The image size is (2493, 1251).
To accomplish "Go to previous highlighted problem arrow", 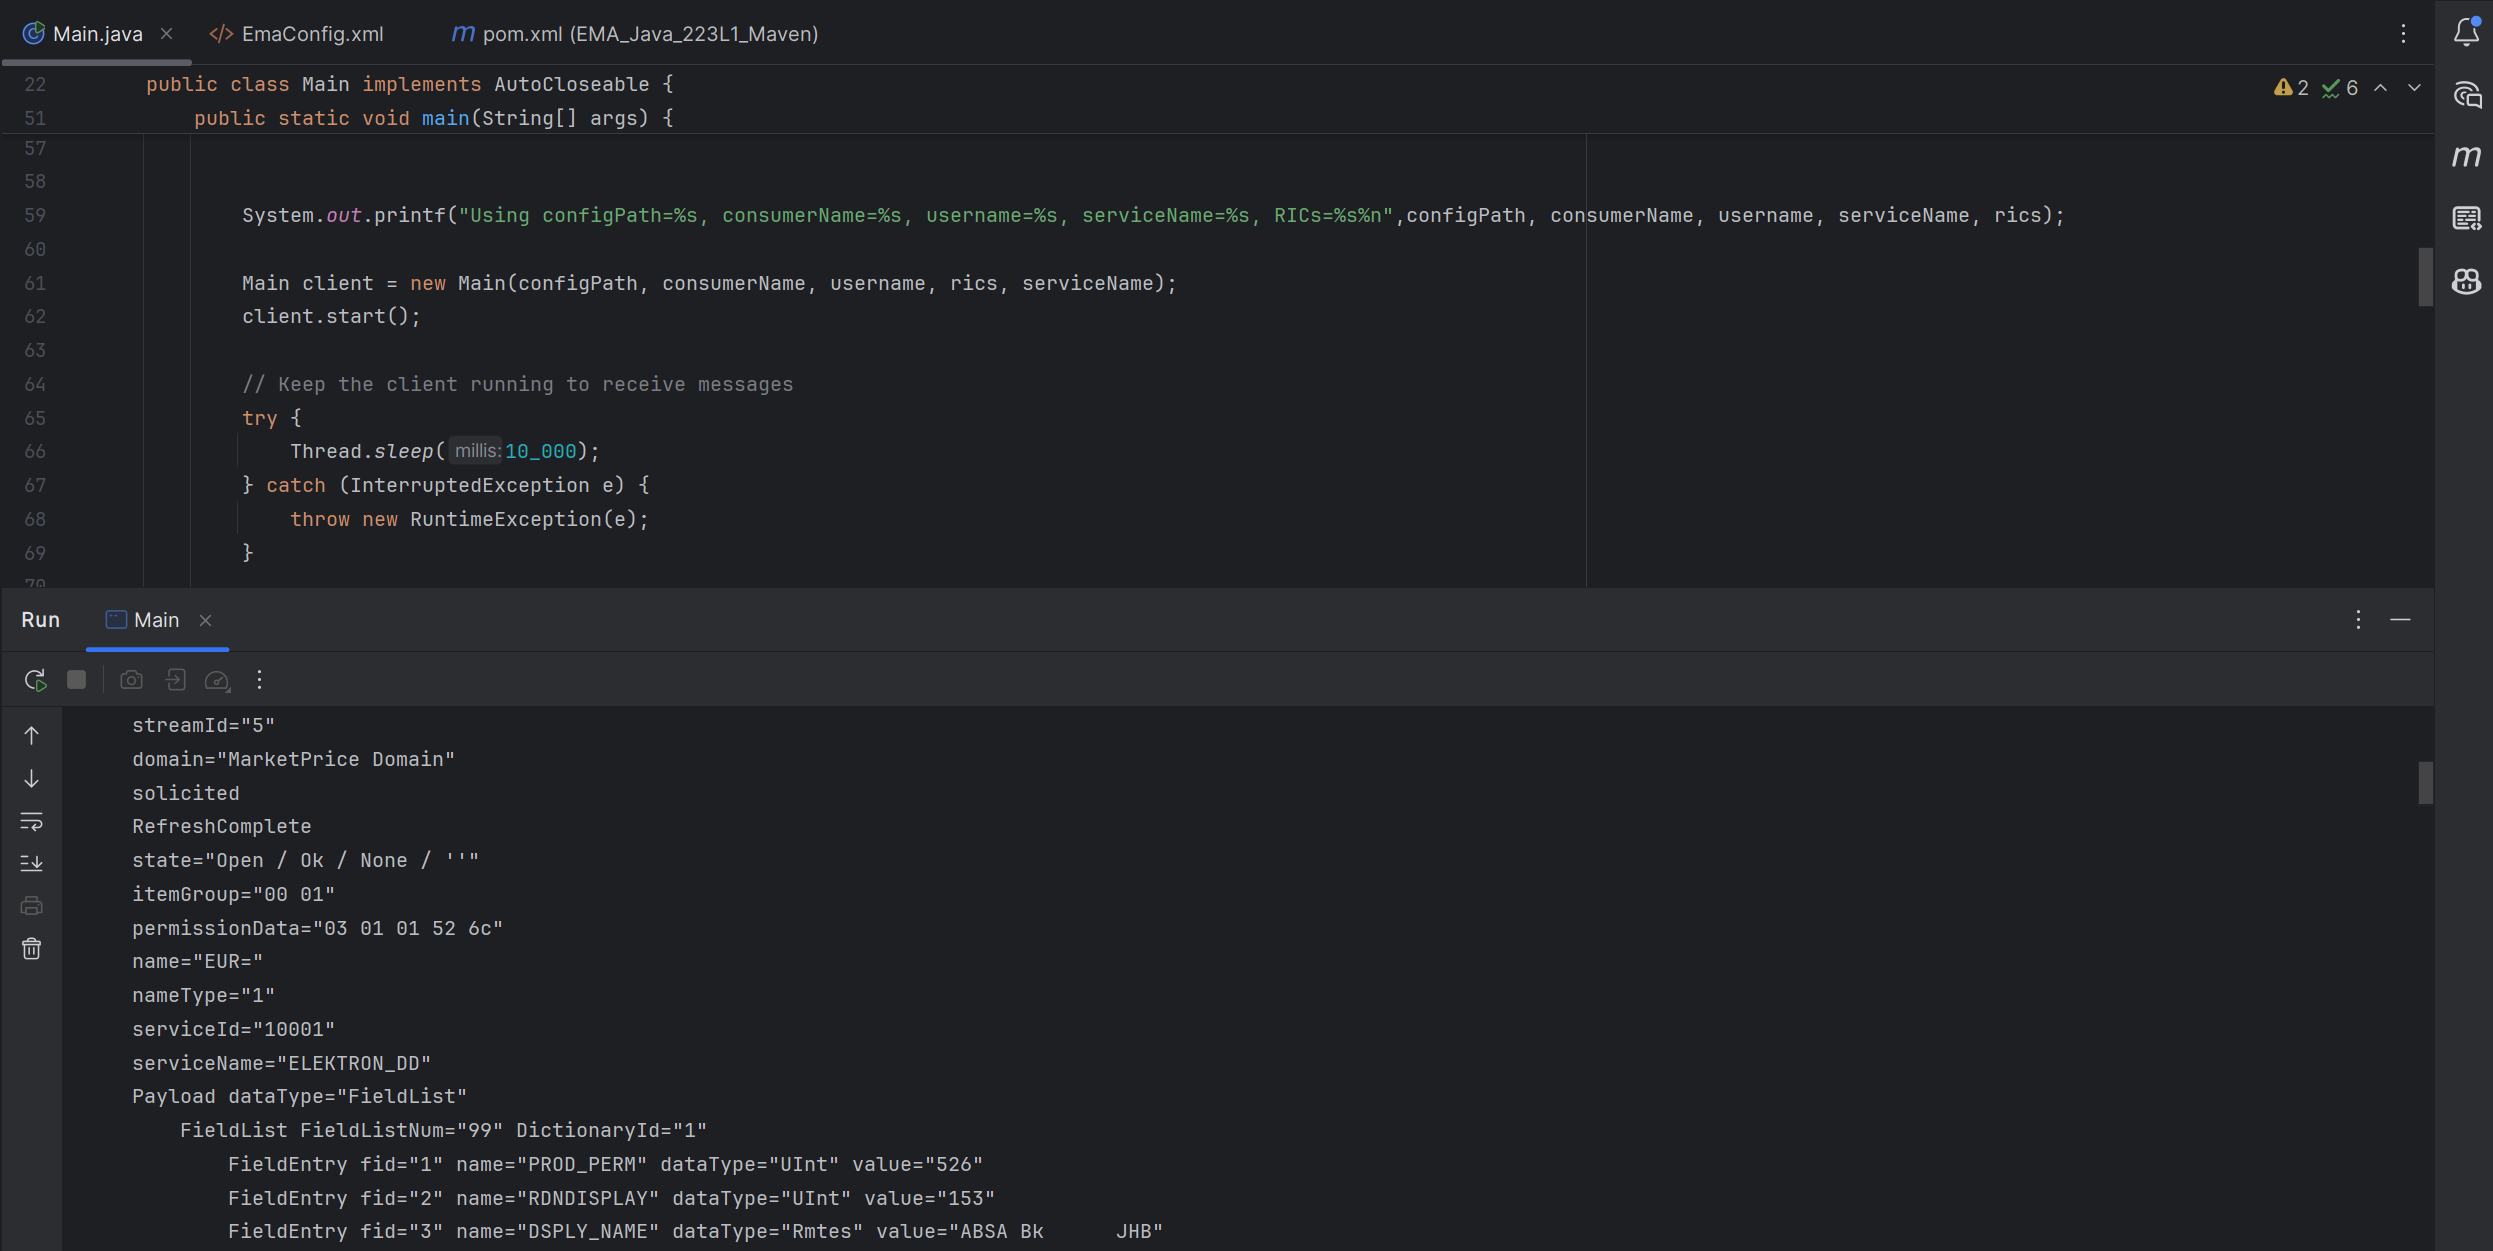I will [2381, 88].
